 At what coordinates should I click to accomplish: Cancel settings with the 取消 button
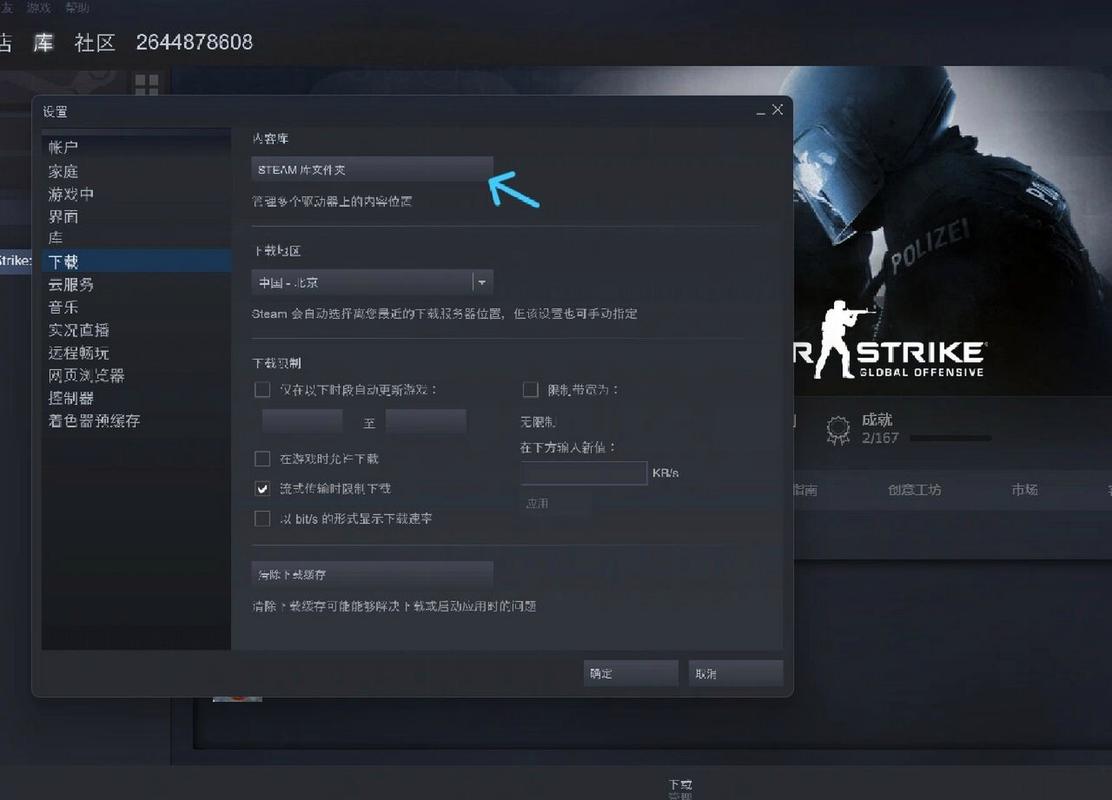pyautogui.click(x=735, y=673)
